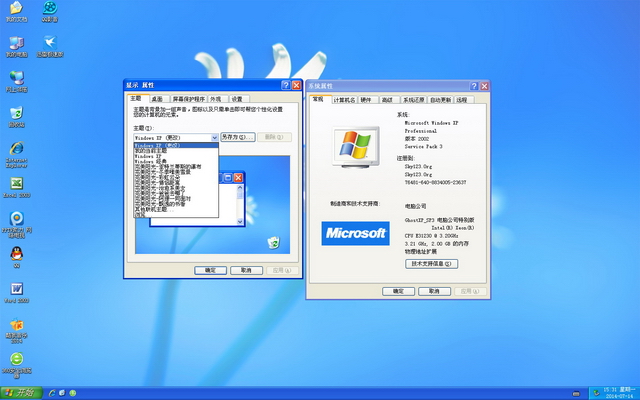Click the keyboard language bar tray icon
This screenshot has width=640, height=400.
[x=576, y=394]
